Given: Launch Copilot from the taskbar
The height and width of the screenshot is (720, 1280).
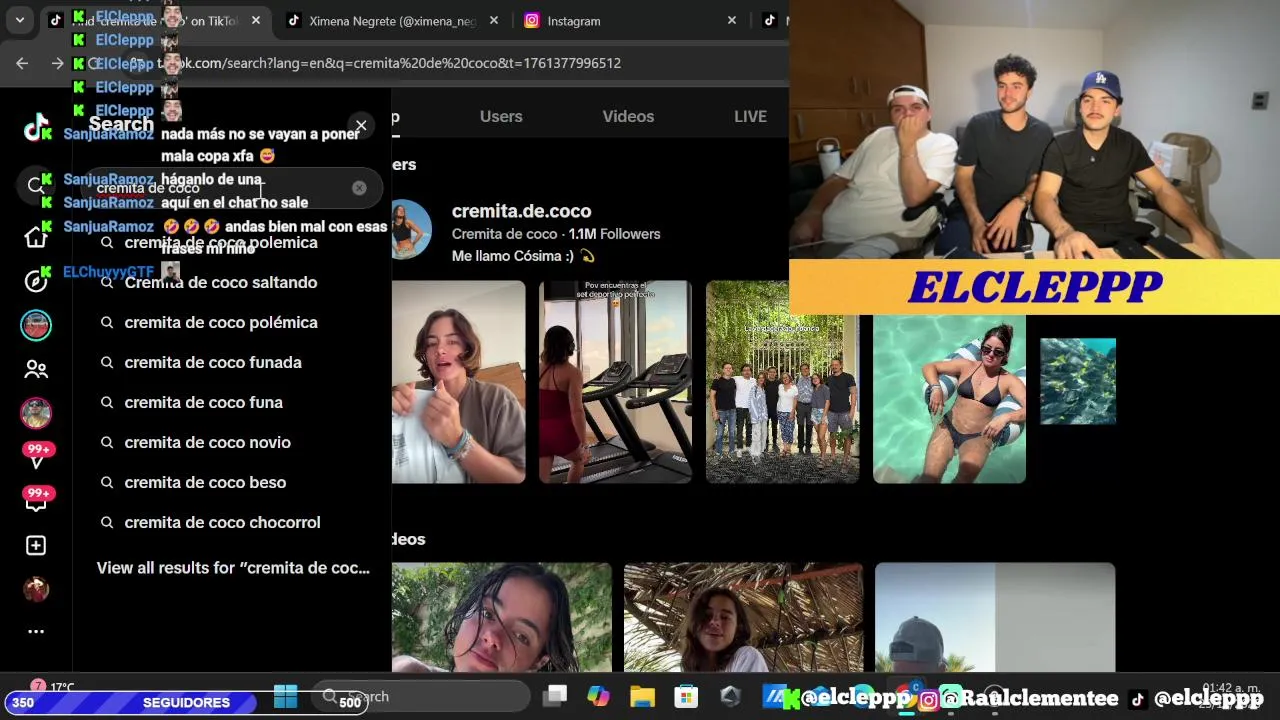Looking at the screenshot, I should click(x=598, y=696).
